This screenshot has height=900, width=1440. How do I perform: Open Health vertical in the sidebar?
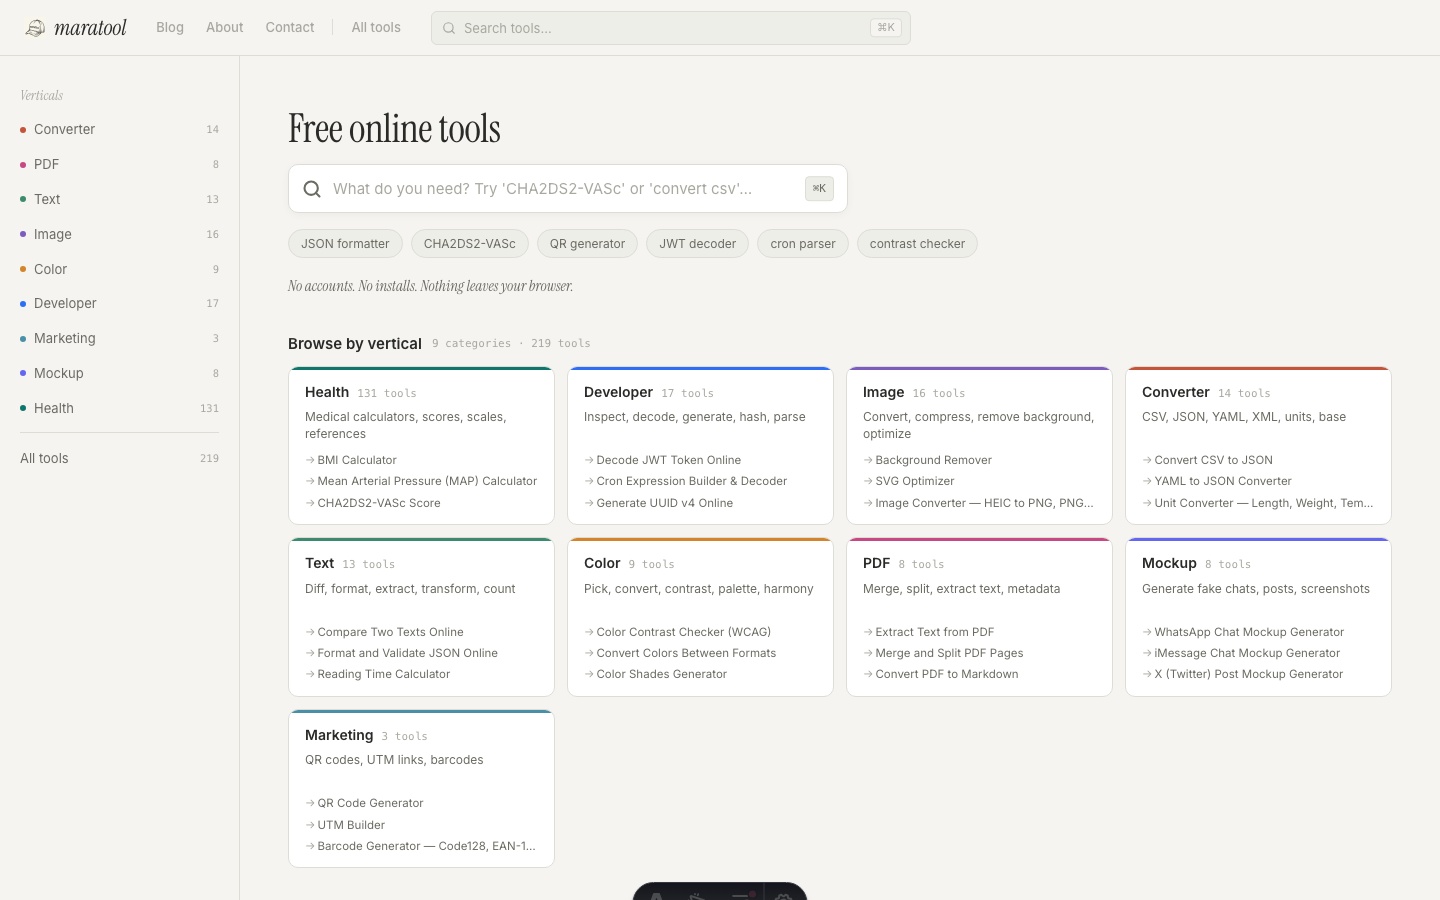[120, 408]
